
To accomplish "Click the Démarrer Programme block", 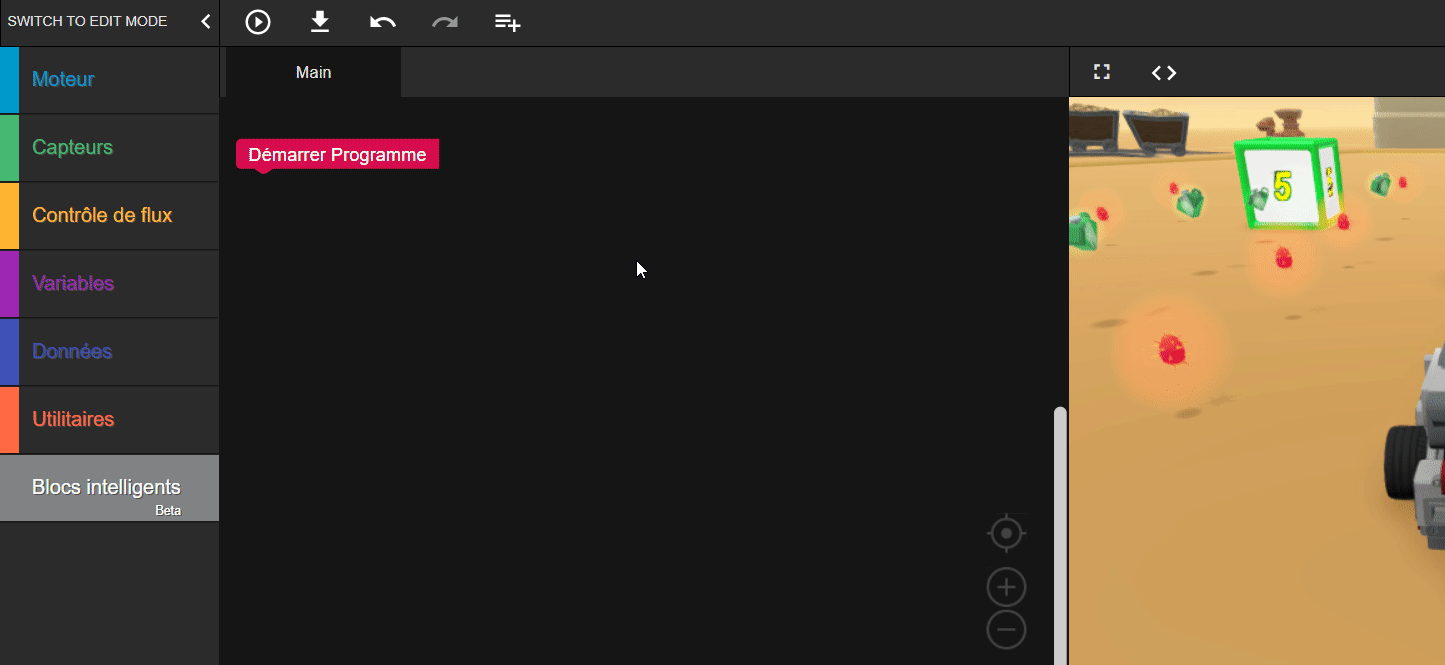I will 337,155.
